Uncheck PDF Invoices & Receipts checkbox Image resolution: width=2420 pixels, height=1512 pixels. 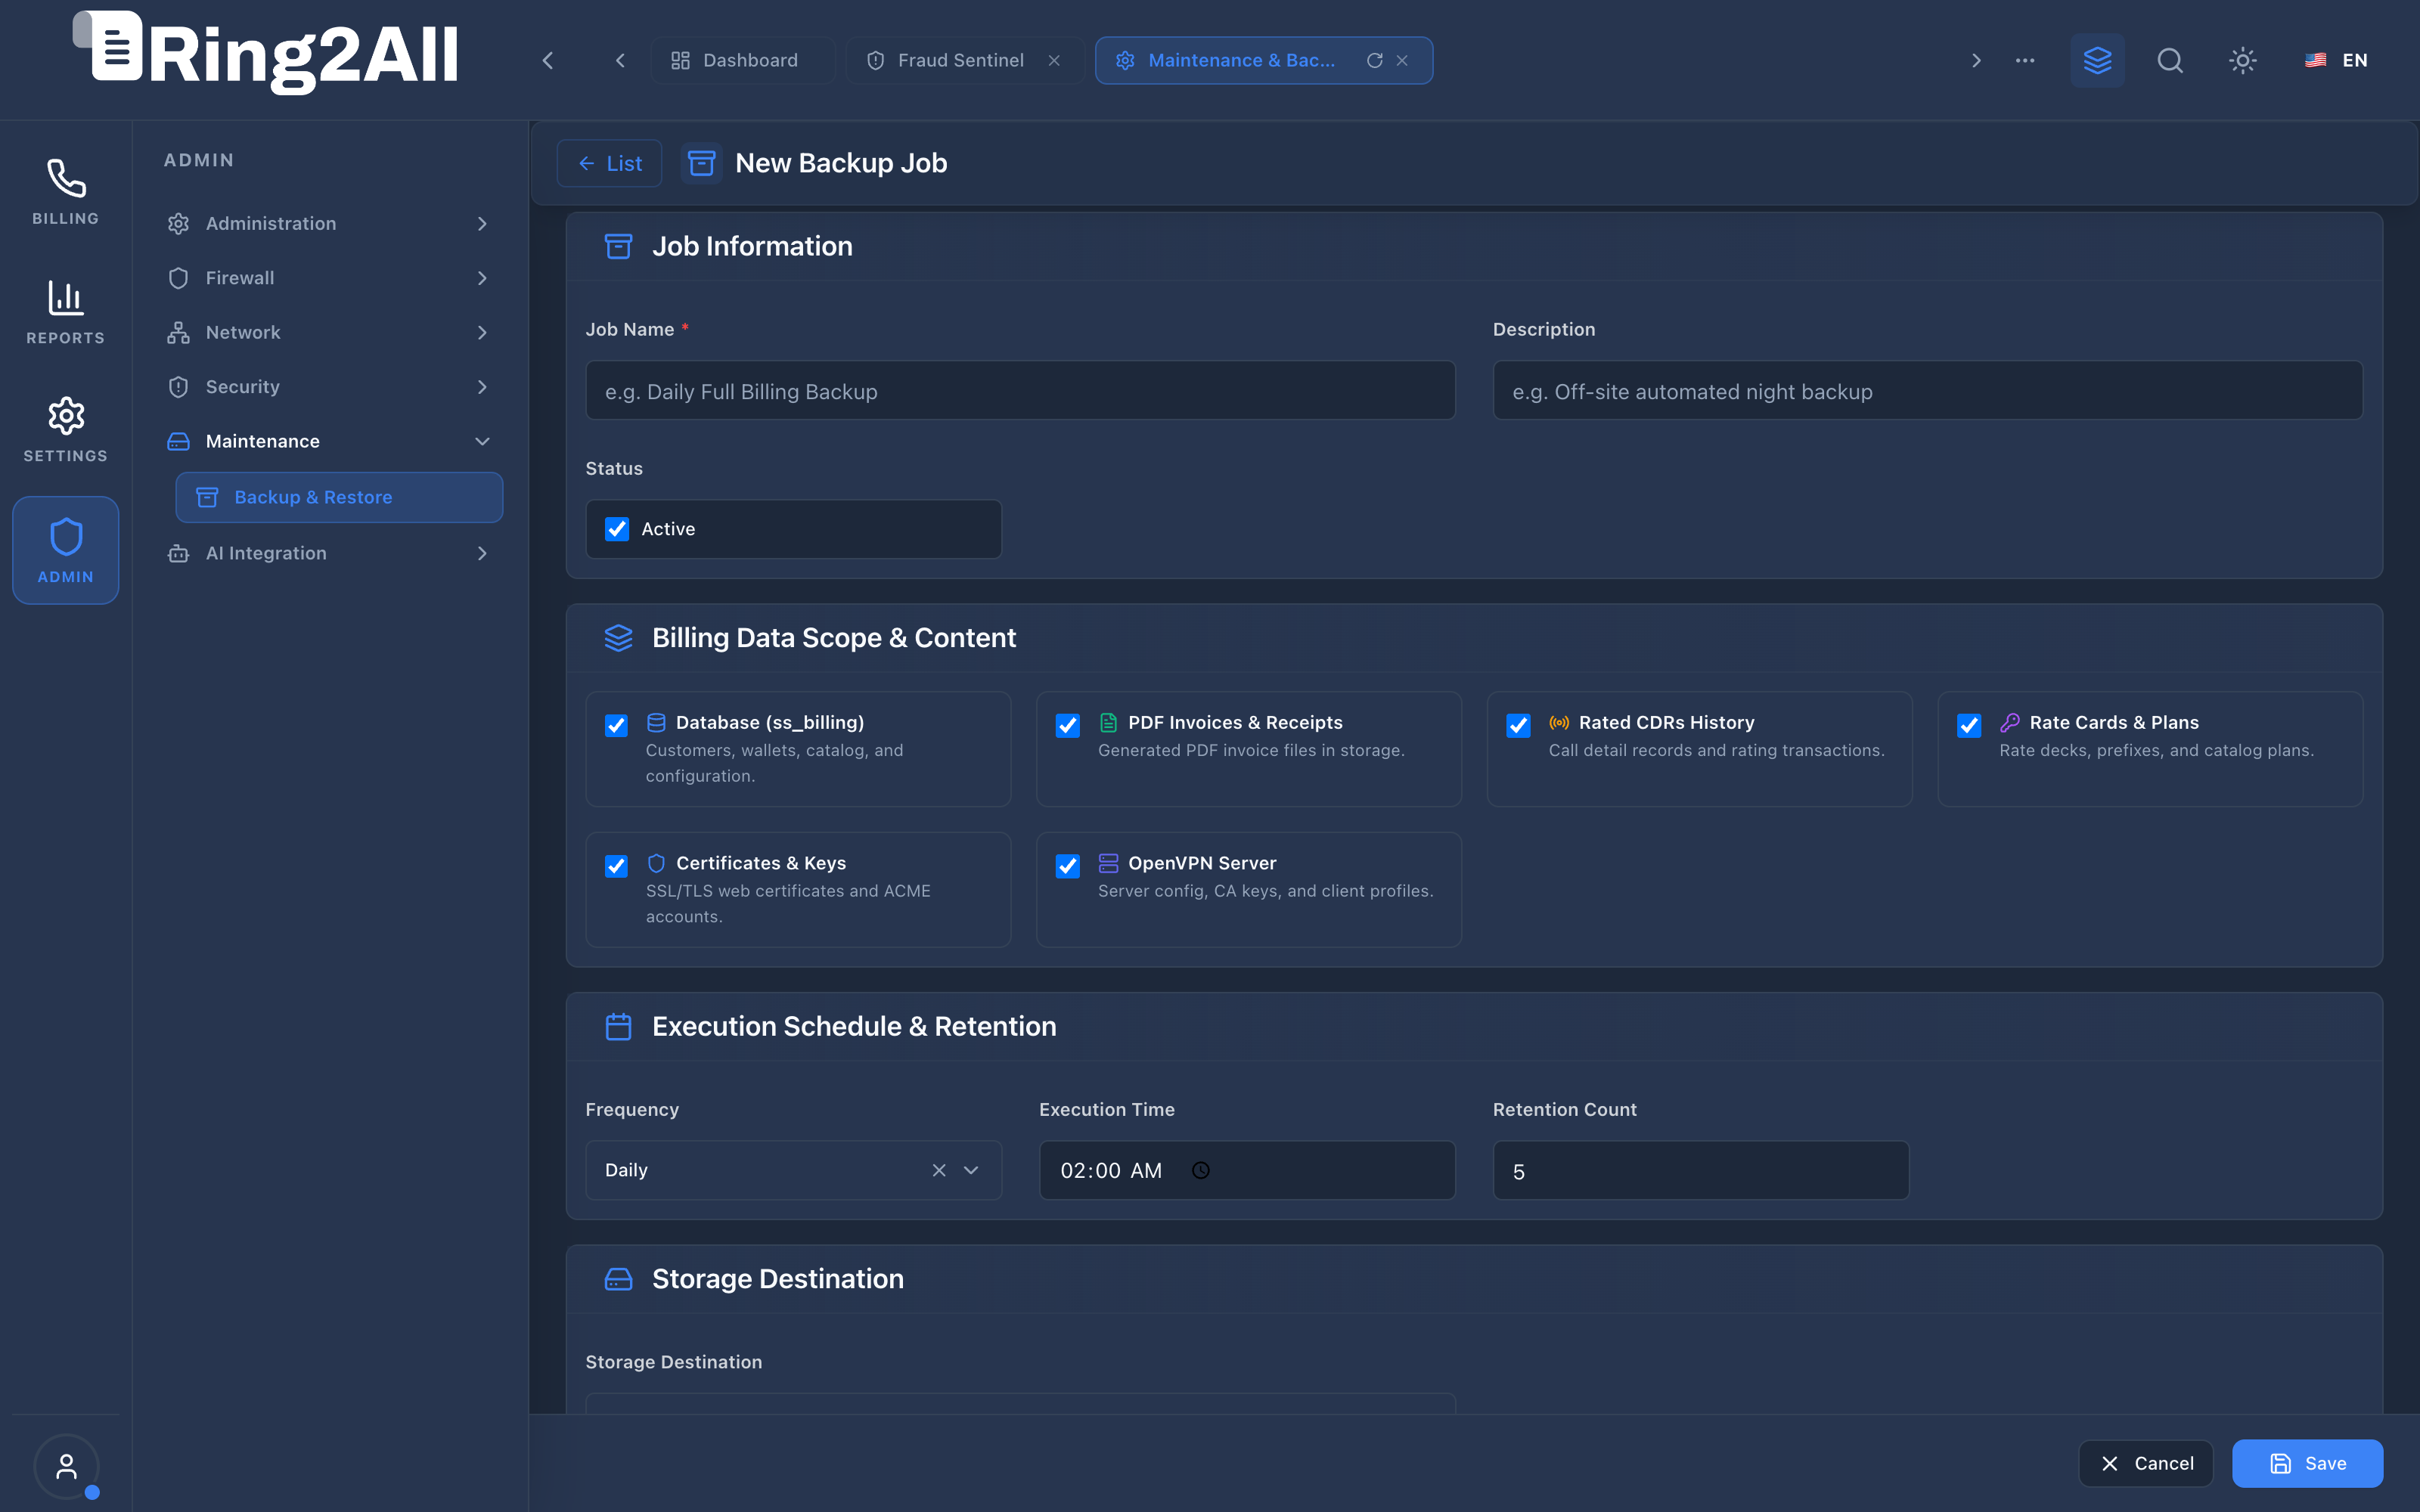[x=1067, y=725]
